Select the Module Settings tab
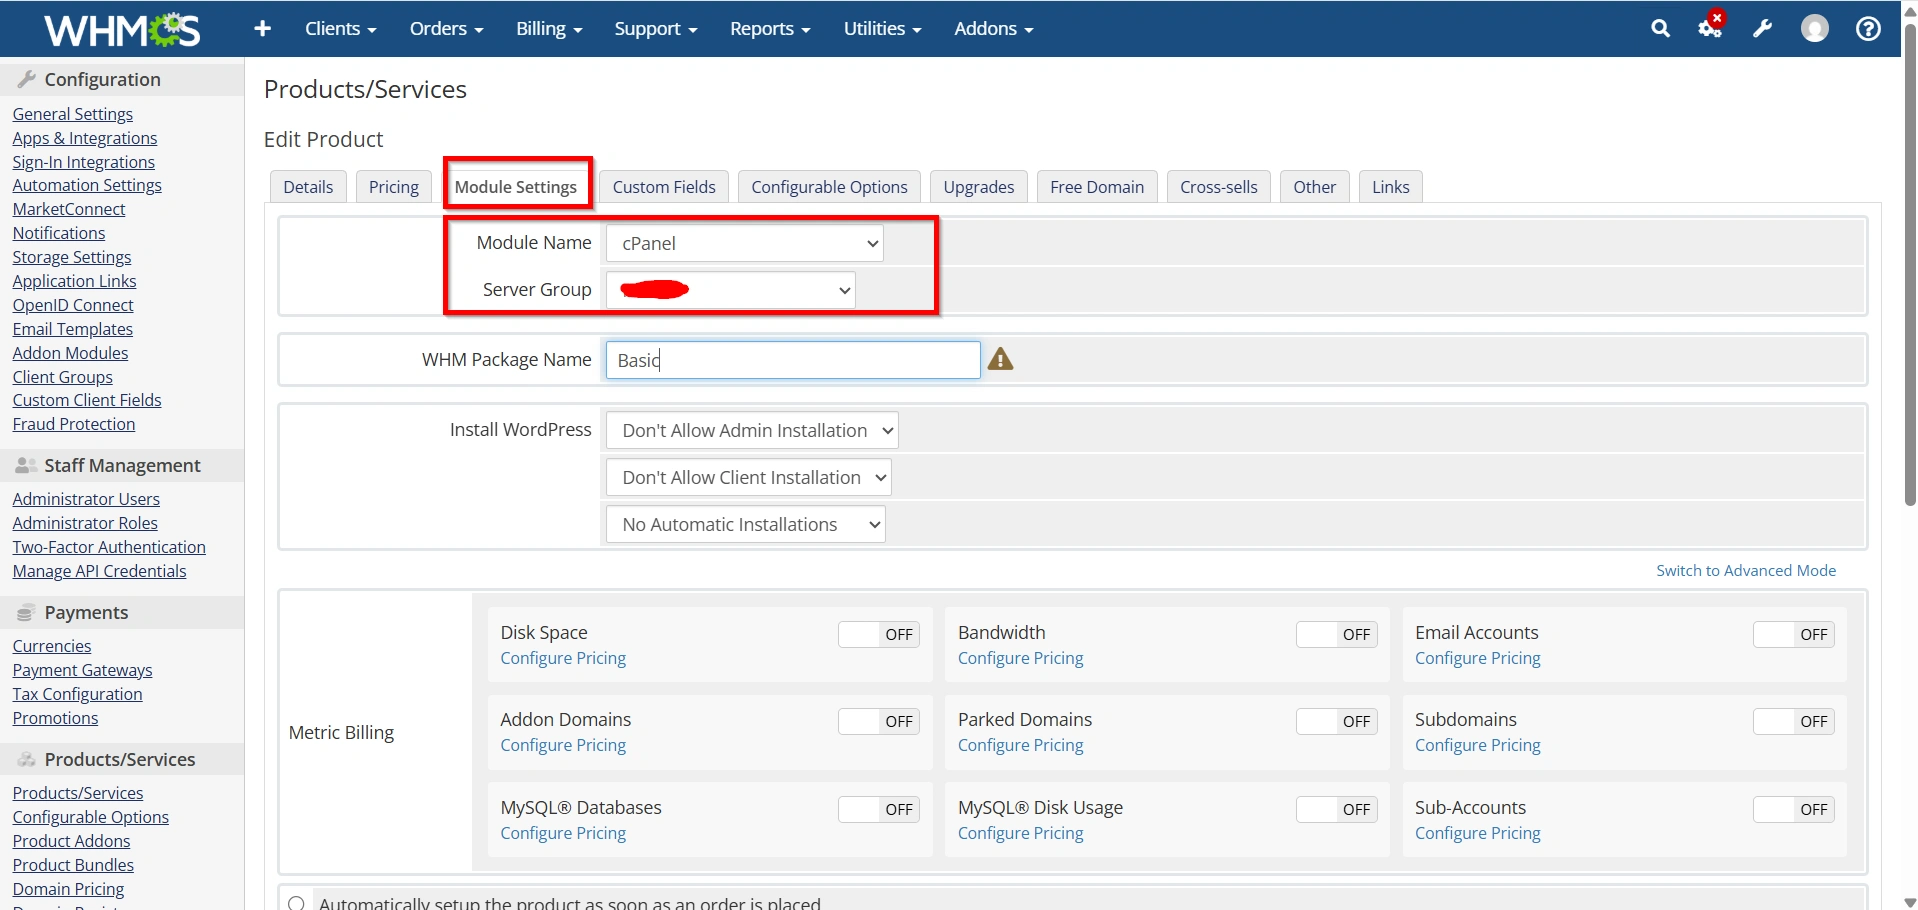Image resolution: width=1918 pixels, height=910 pixels. [x=516, y=187]
